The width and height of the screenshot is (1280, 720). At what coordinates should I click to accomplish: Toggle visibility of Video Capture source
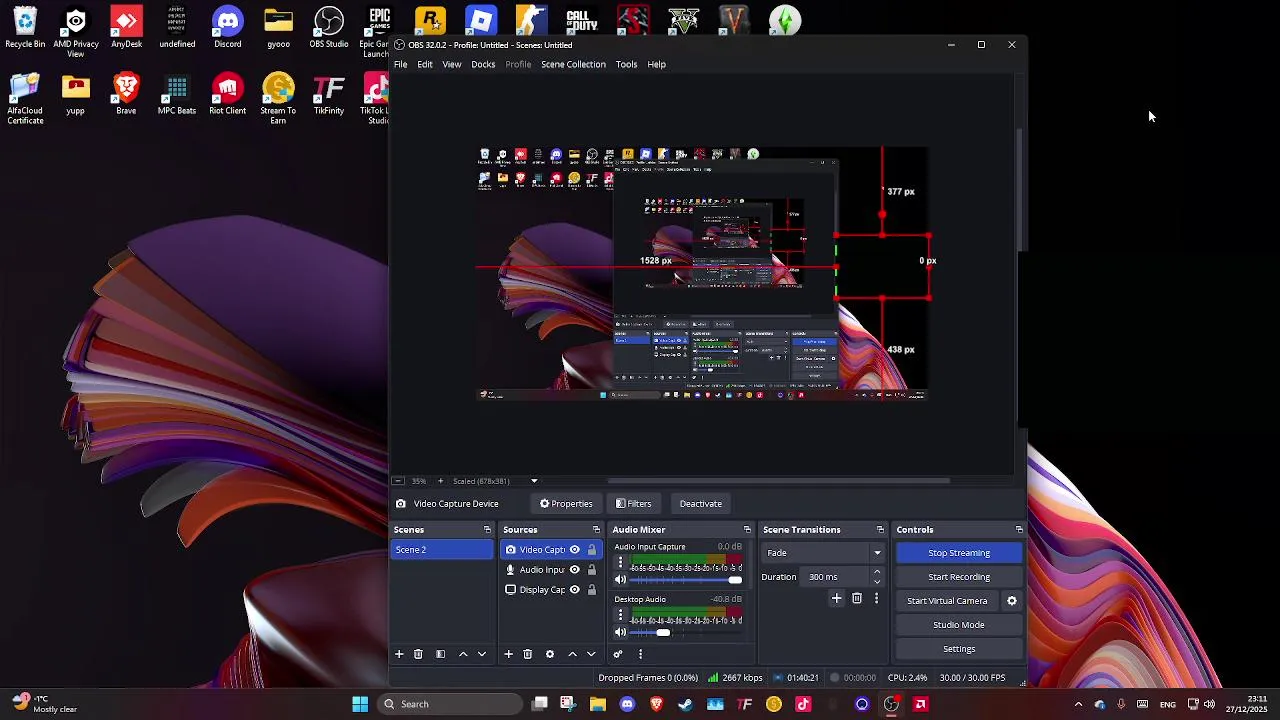tap(574, 550)
